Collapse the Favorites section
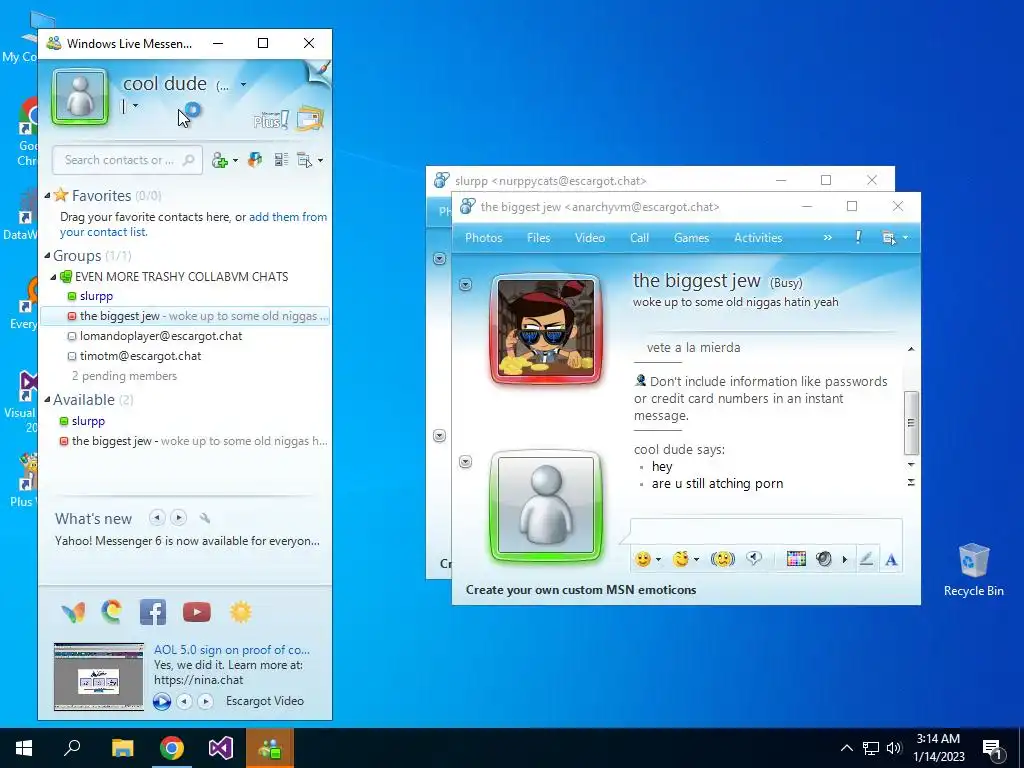The height and width of the screenshot is (768, 1024). coord(47,195)
